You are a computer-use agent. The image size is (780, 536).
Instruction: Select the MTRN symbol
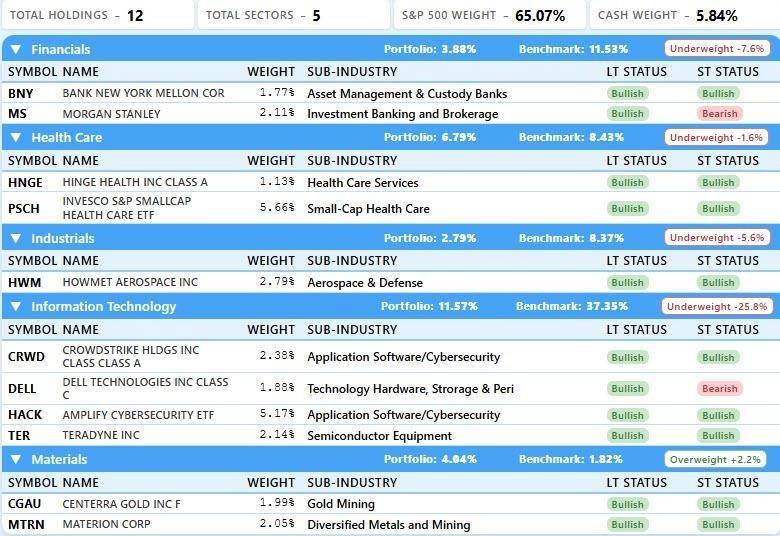[26, 525]
